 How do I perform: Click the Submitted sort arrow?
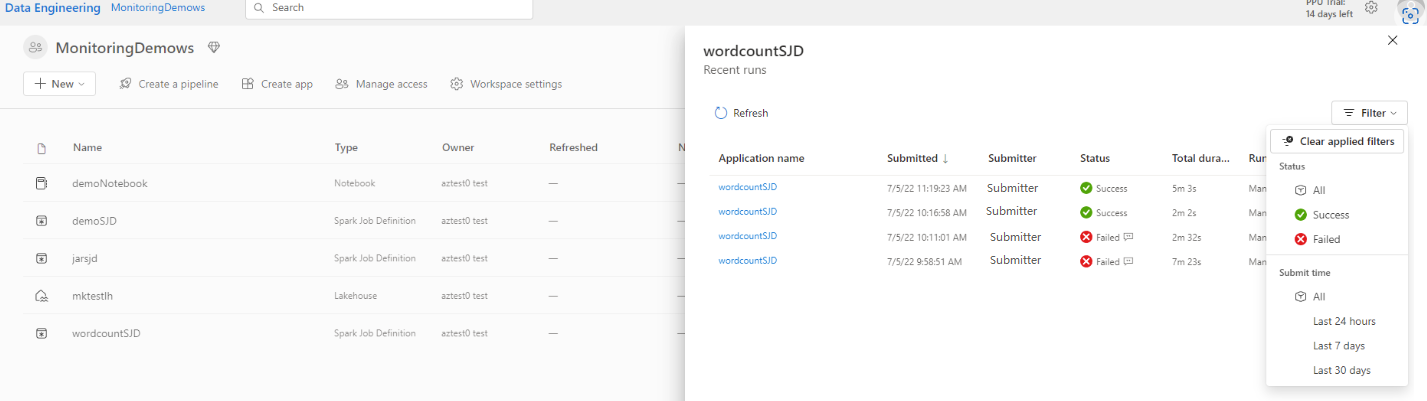click(x=945, y=158)
